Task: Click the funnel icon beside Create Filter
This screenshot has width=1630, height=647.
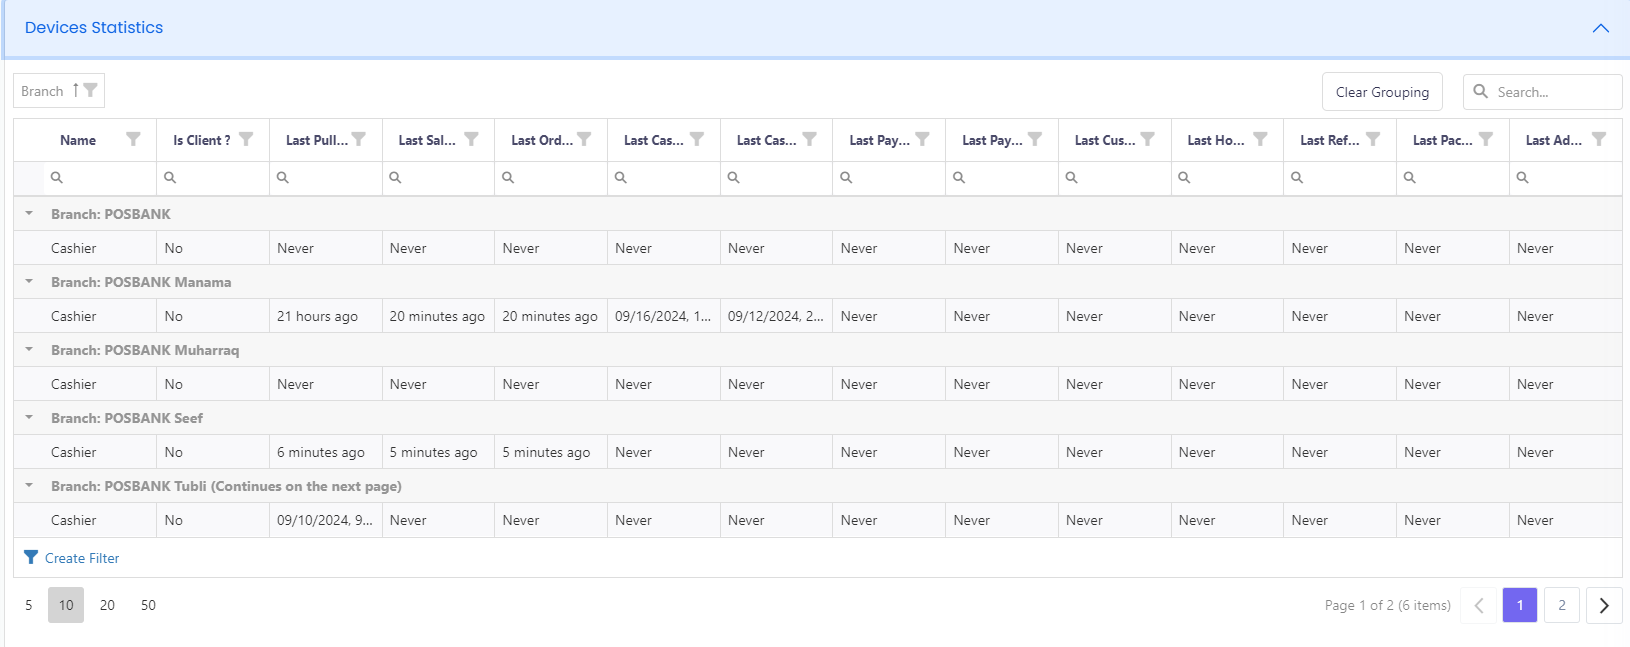Action: point(31,557)
